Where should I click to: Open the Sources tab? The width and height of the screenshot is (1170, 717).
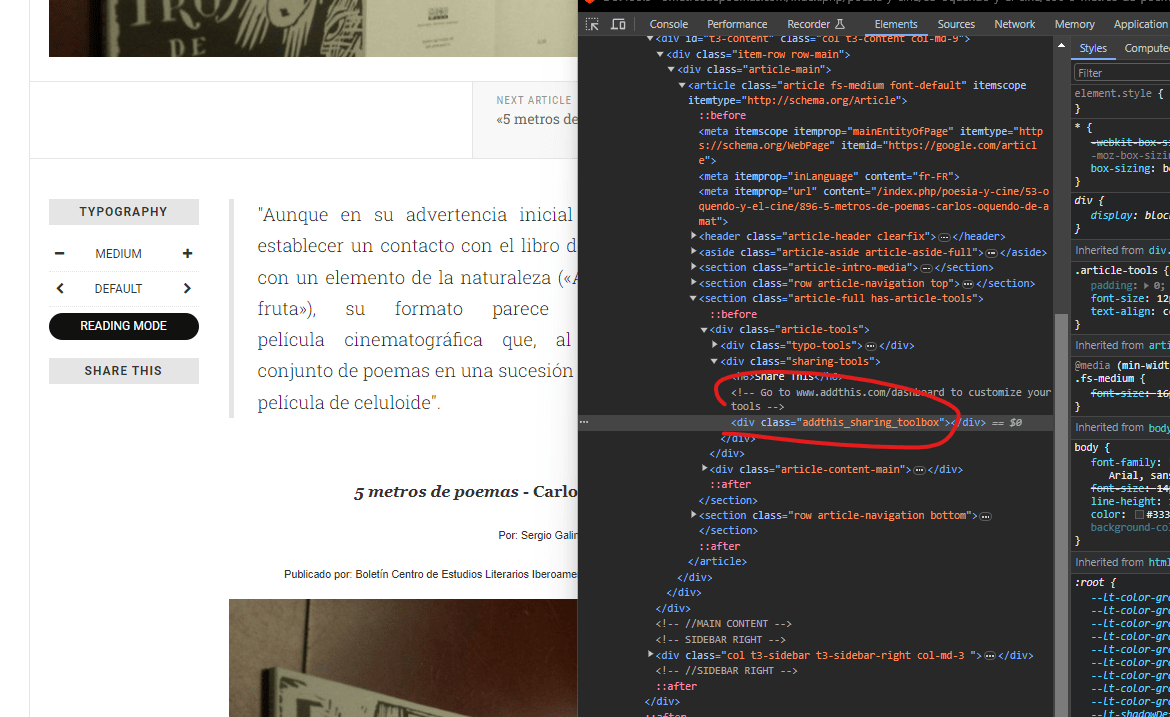coord(956,24)
